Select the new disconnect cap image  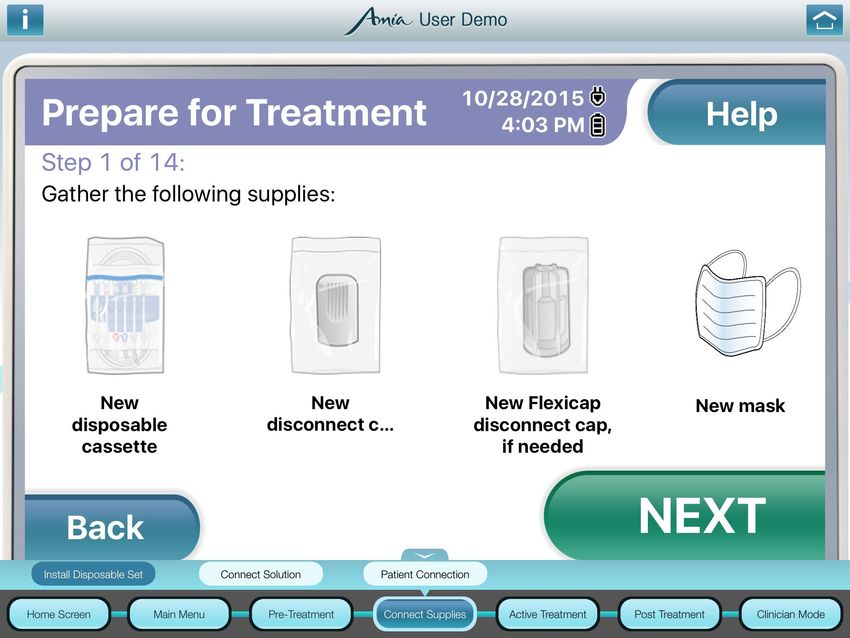point(336,305)
